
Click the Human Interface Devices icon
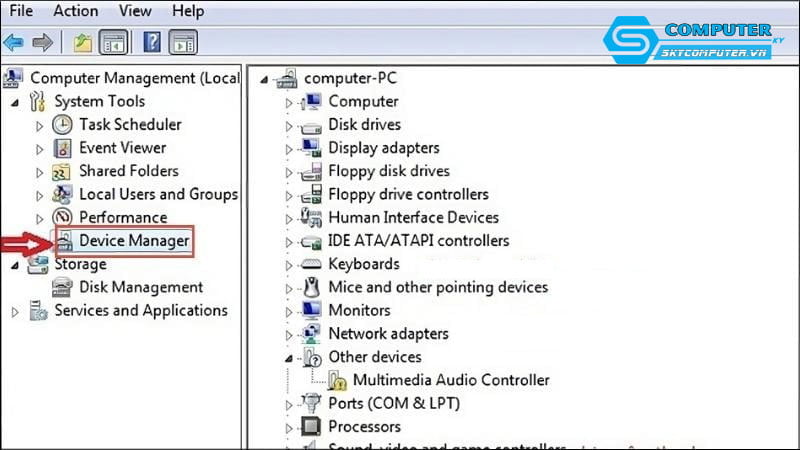coord(311,218)
